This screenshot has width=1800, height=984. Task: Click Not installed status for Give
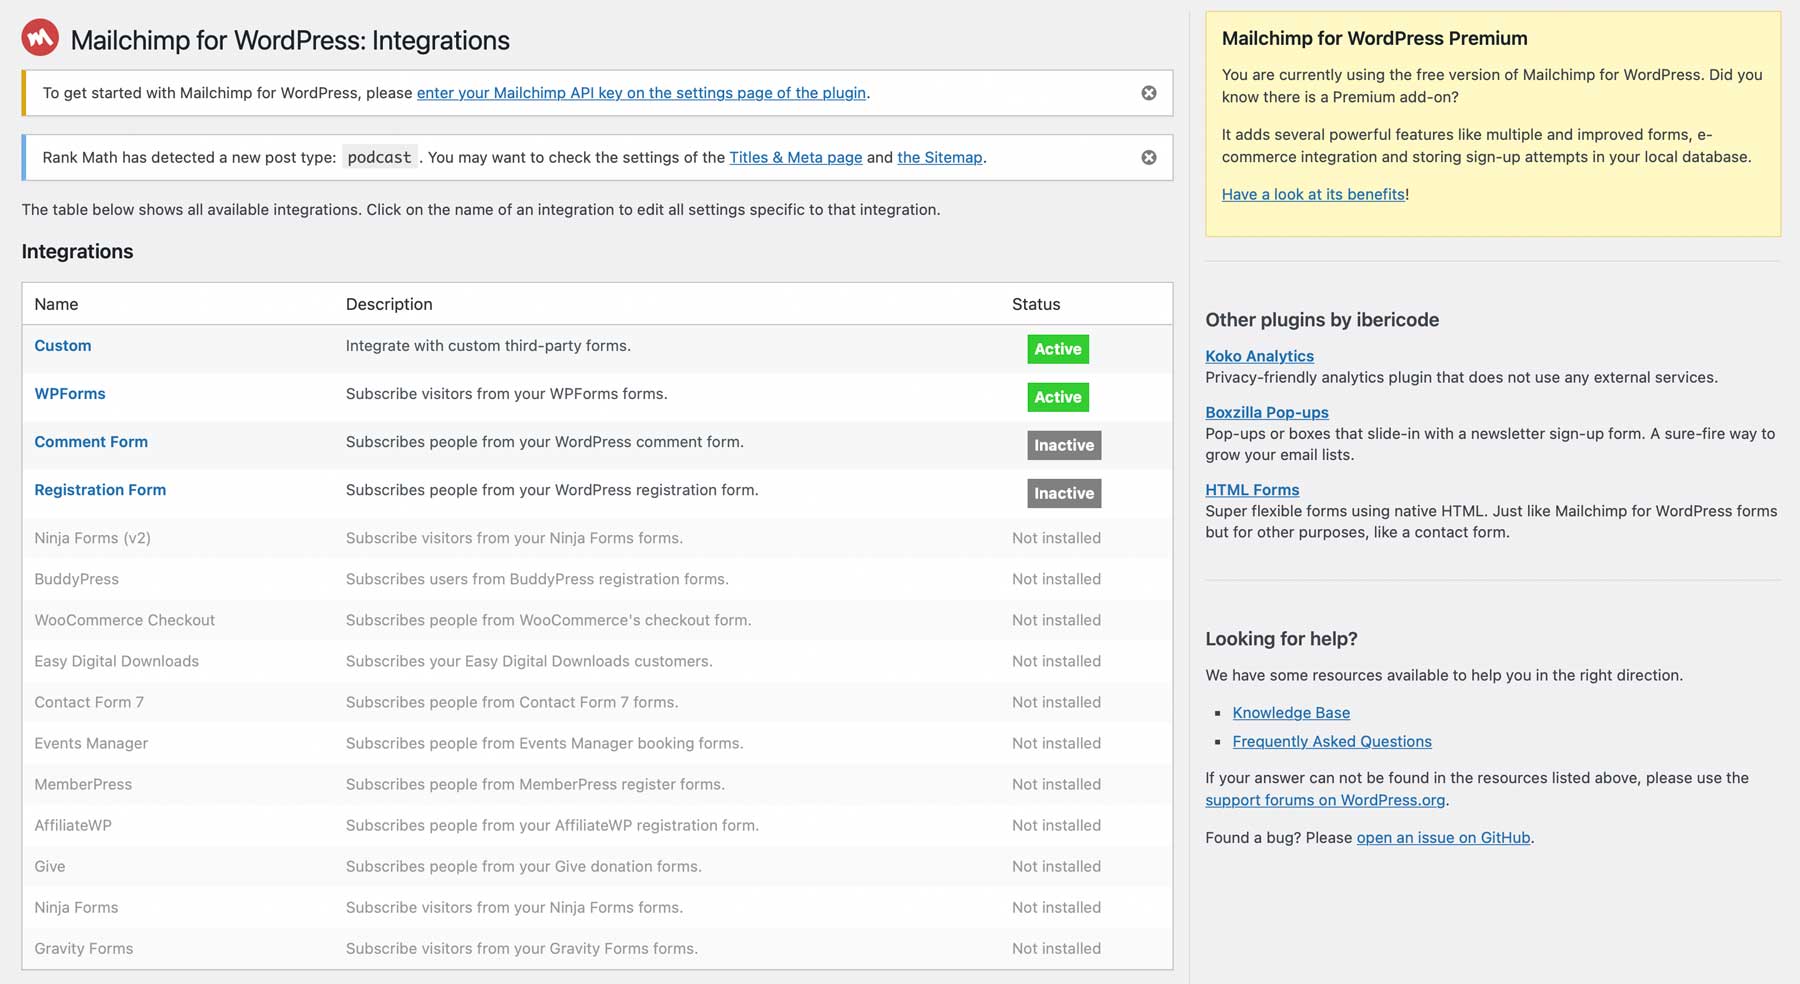[1056, 866]
